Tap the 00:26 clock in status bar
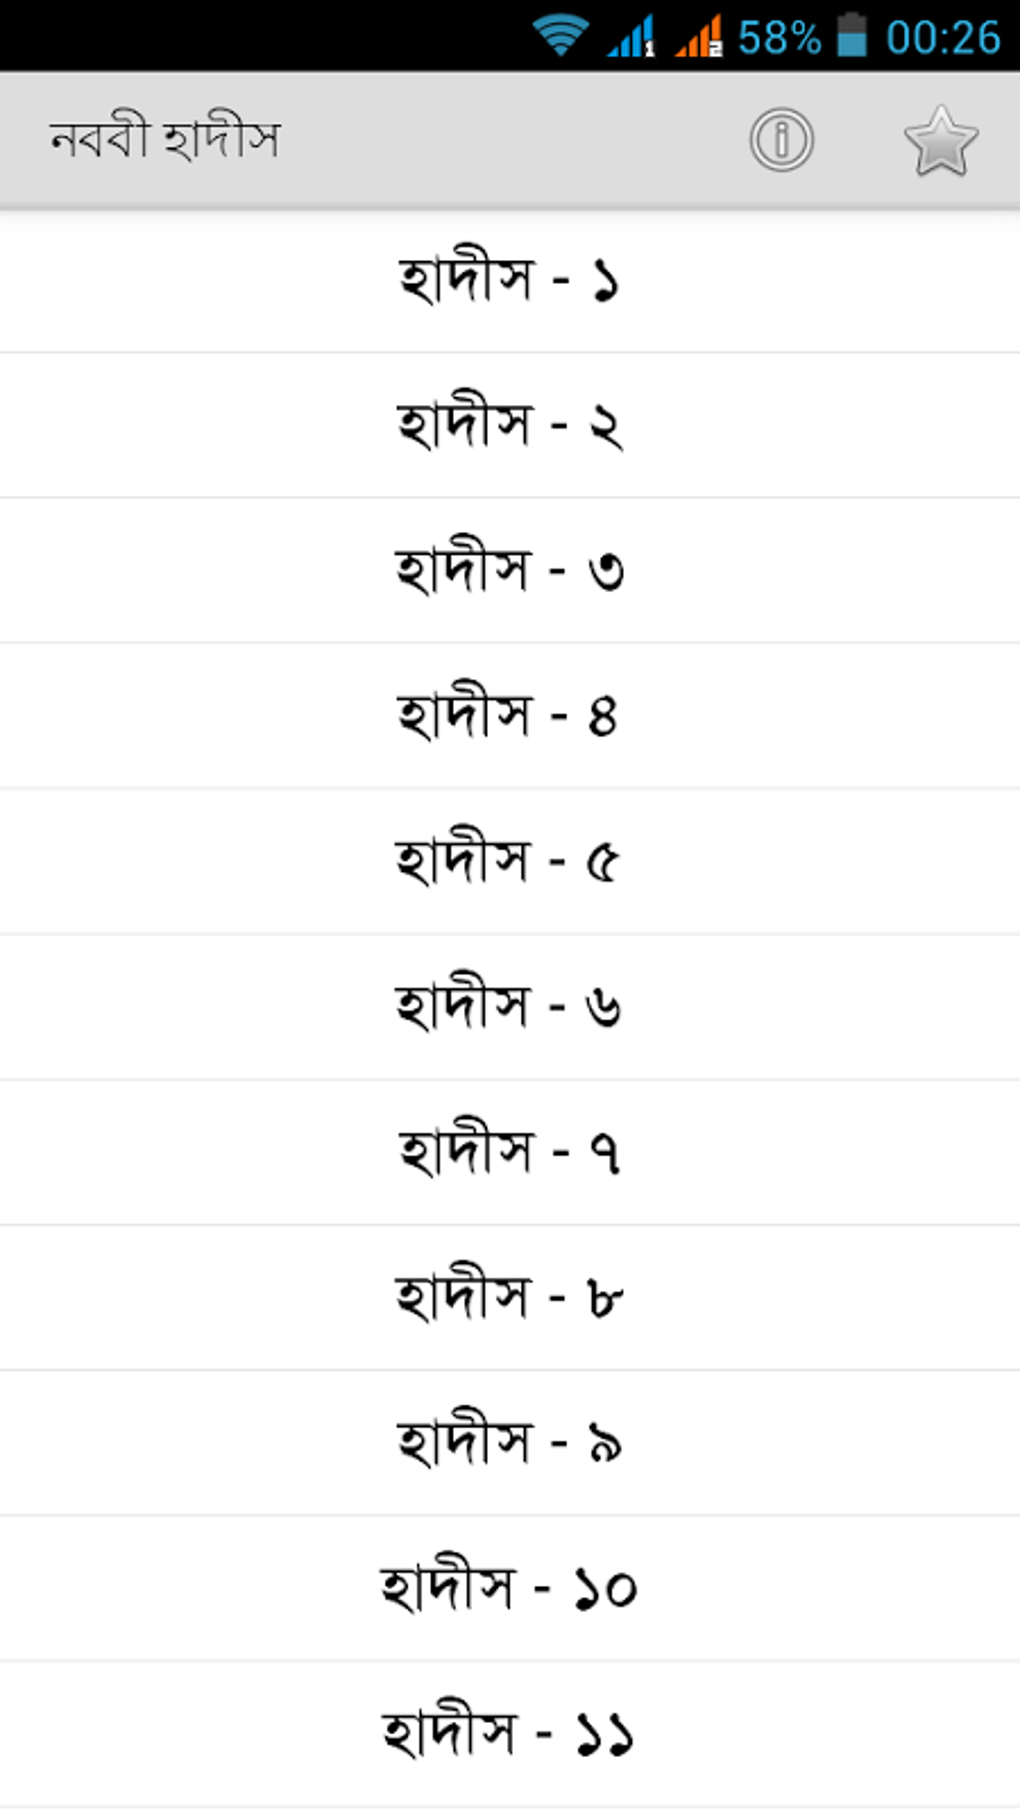Screen dimensions: 1020x1813 pos(942,38)
